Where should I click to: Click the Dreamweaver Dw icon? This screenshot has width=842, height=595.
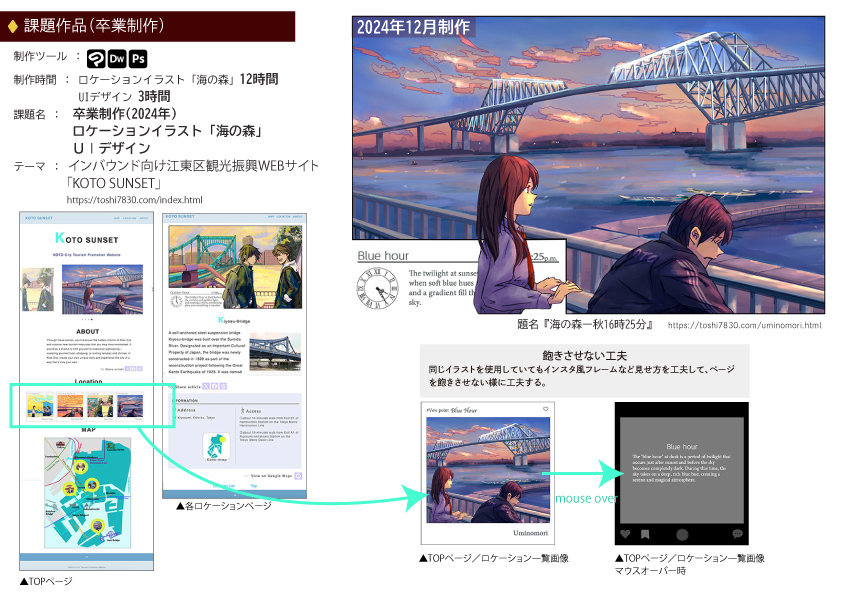(117, 57)
